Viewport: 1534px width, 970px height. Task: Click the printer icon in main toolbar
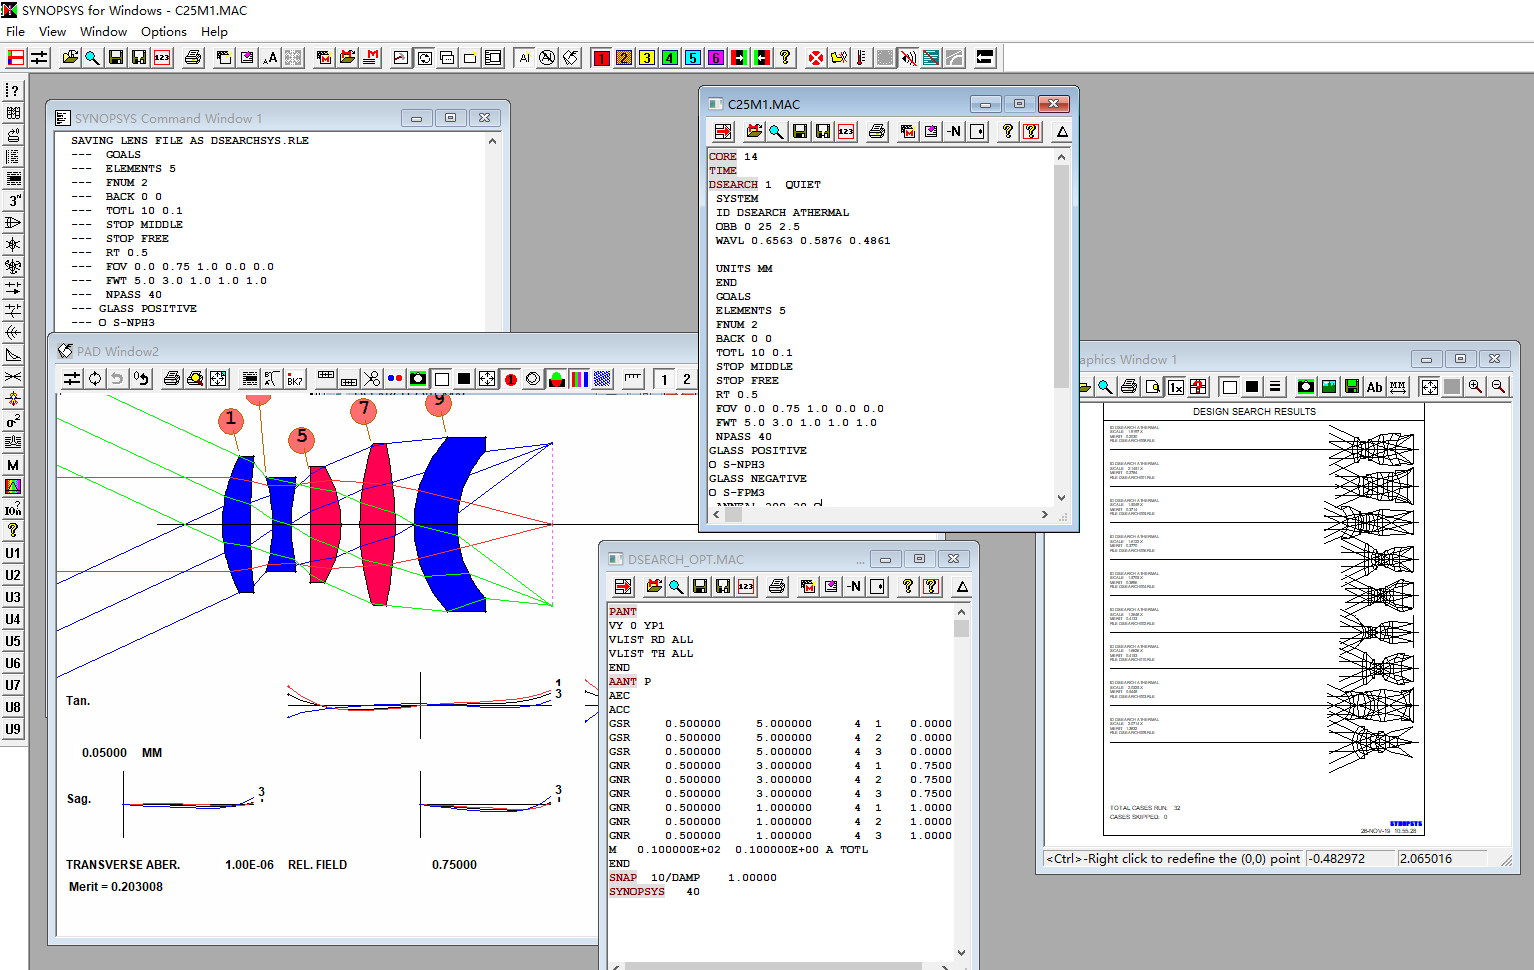coord(193,58)
